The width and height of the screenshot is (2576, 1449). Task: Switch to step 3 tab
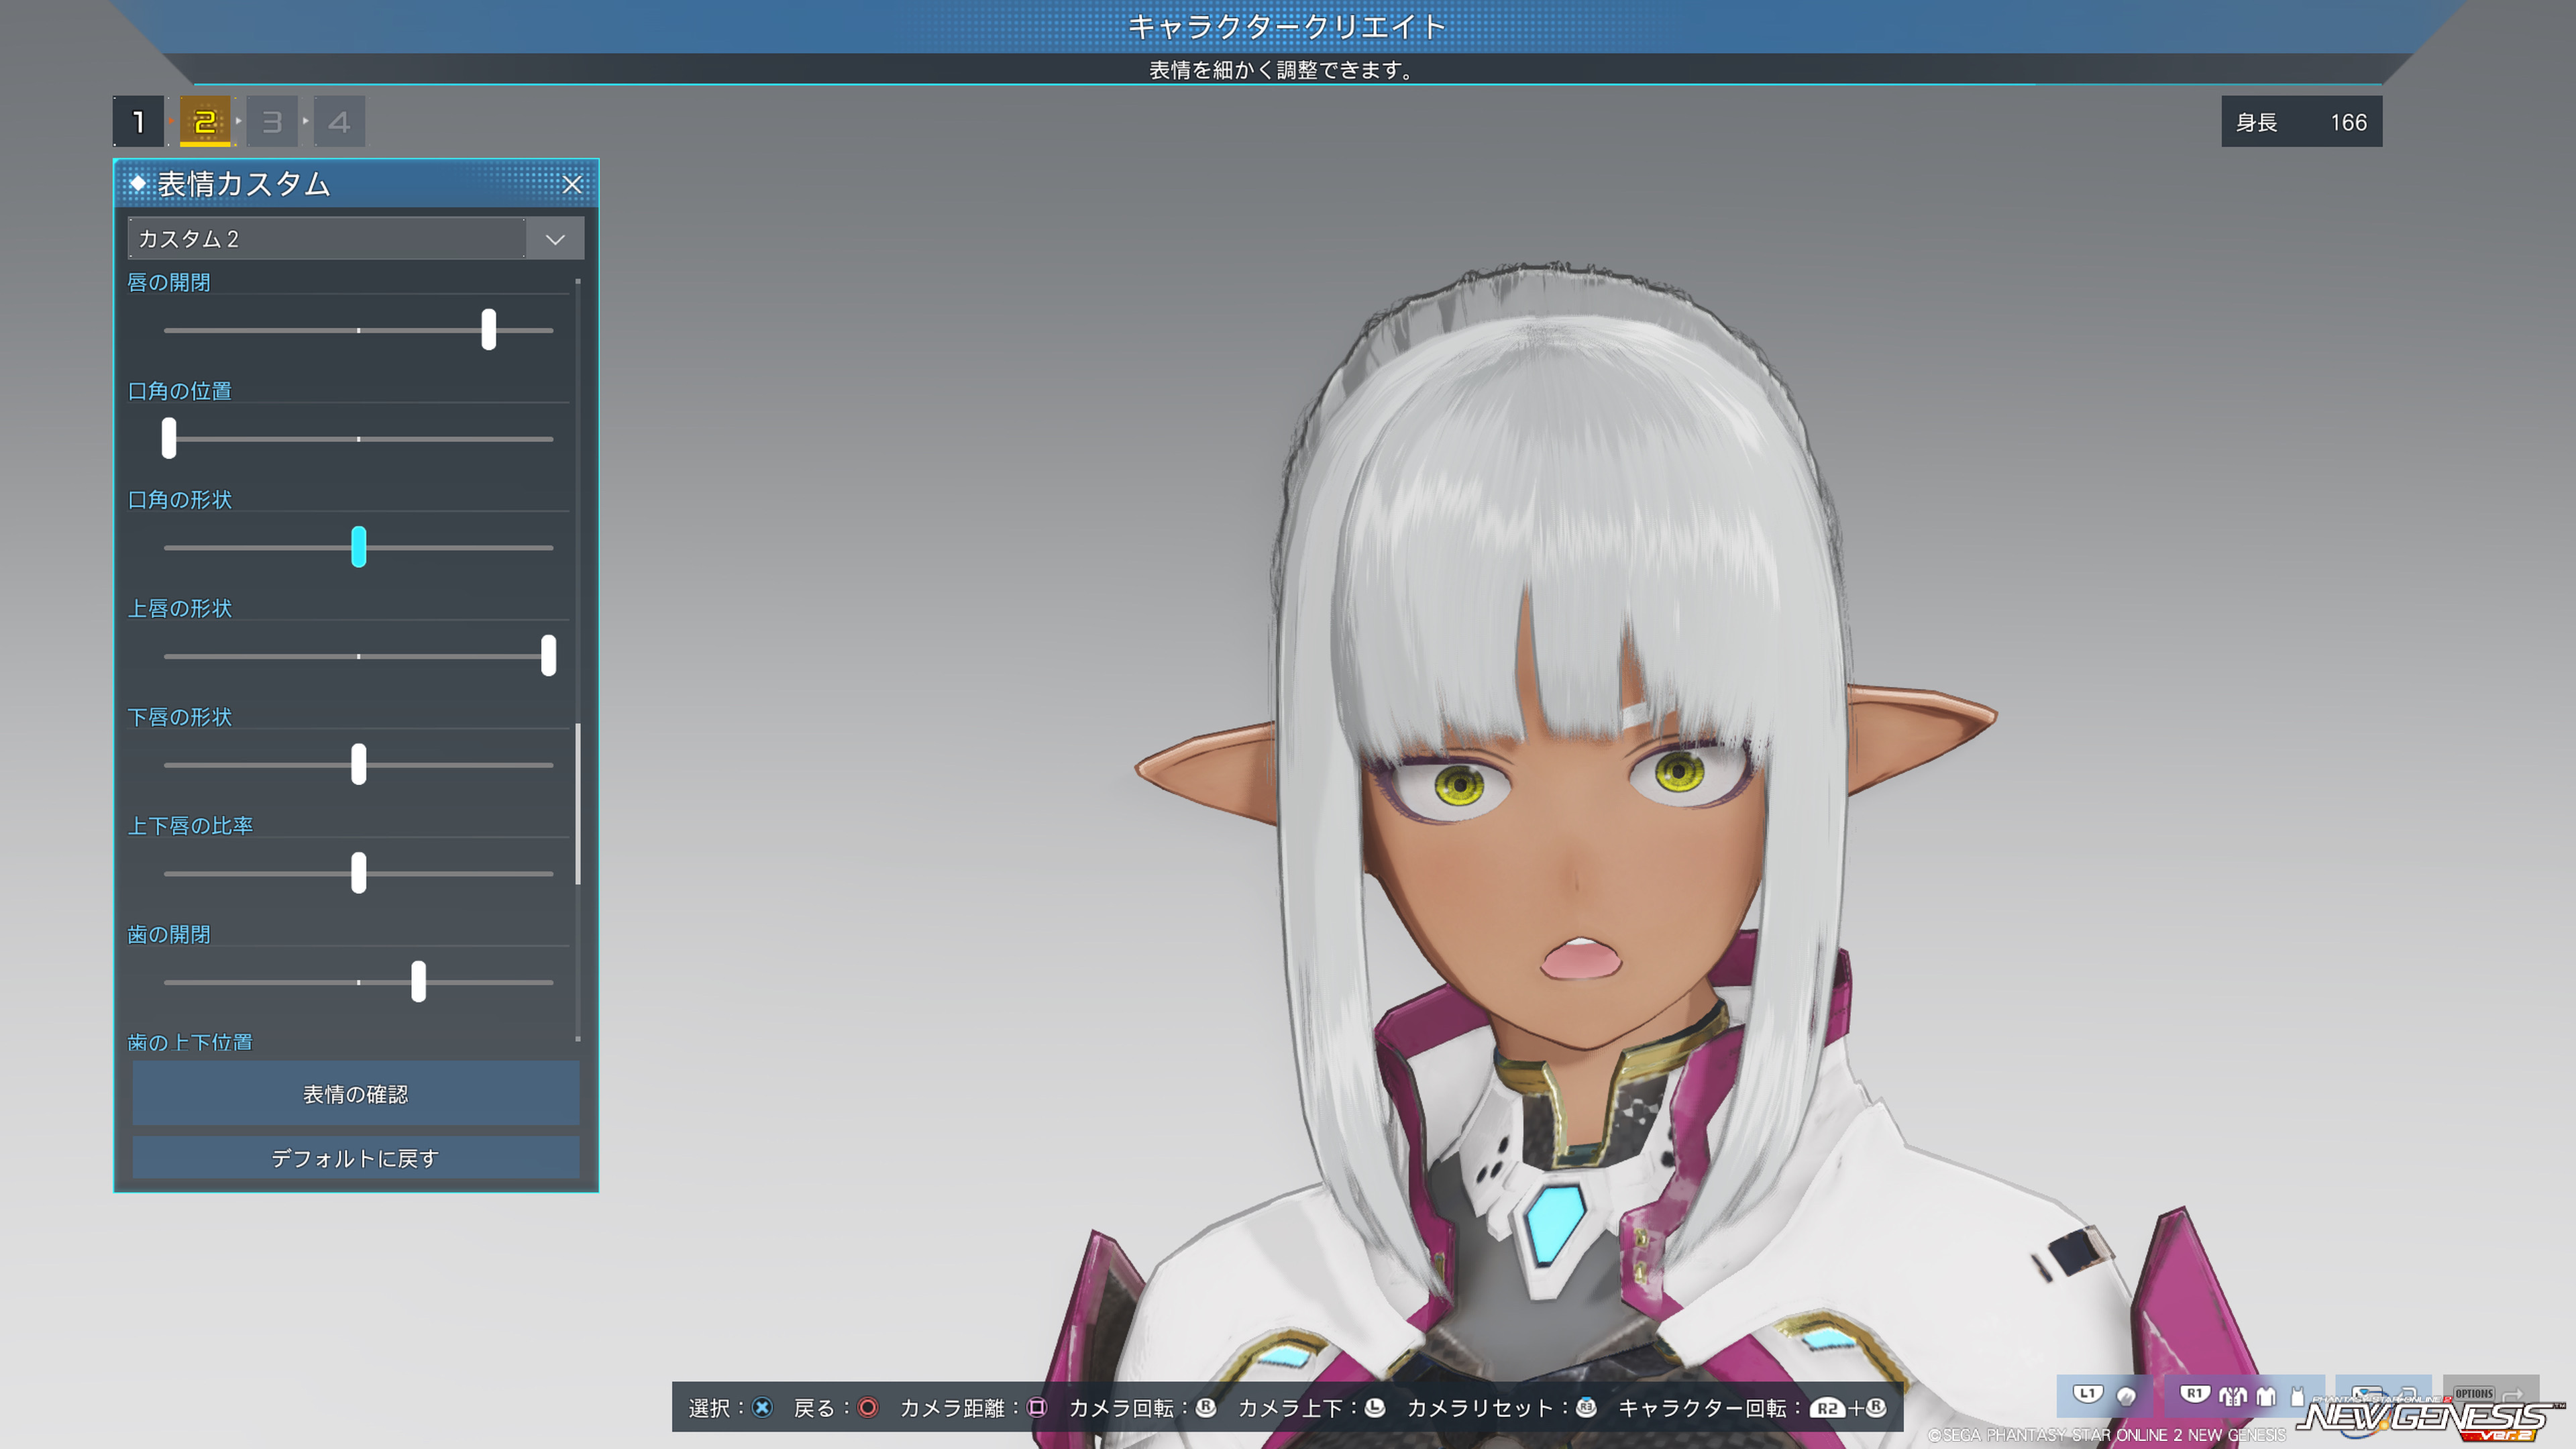coord(272,122)
